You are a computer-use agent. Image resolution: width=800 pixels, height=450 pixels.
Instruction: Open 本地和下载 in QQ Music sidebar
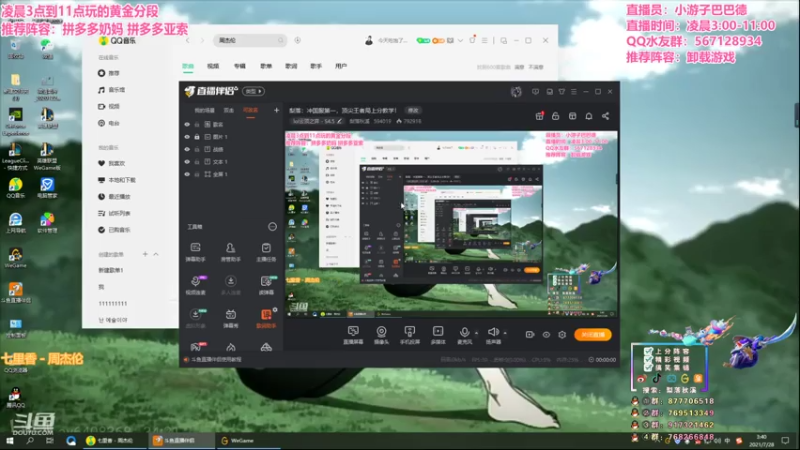(x=116, y=180)
